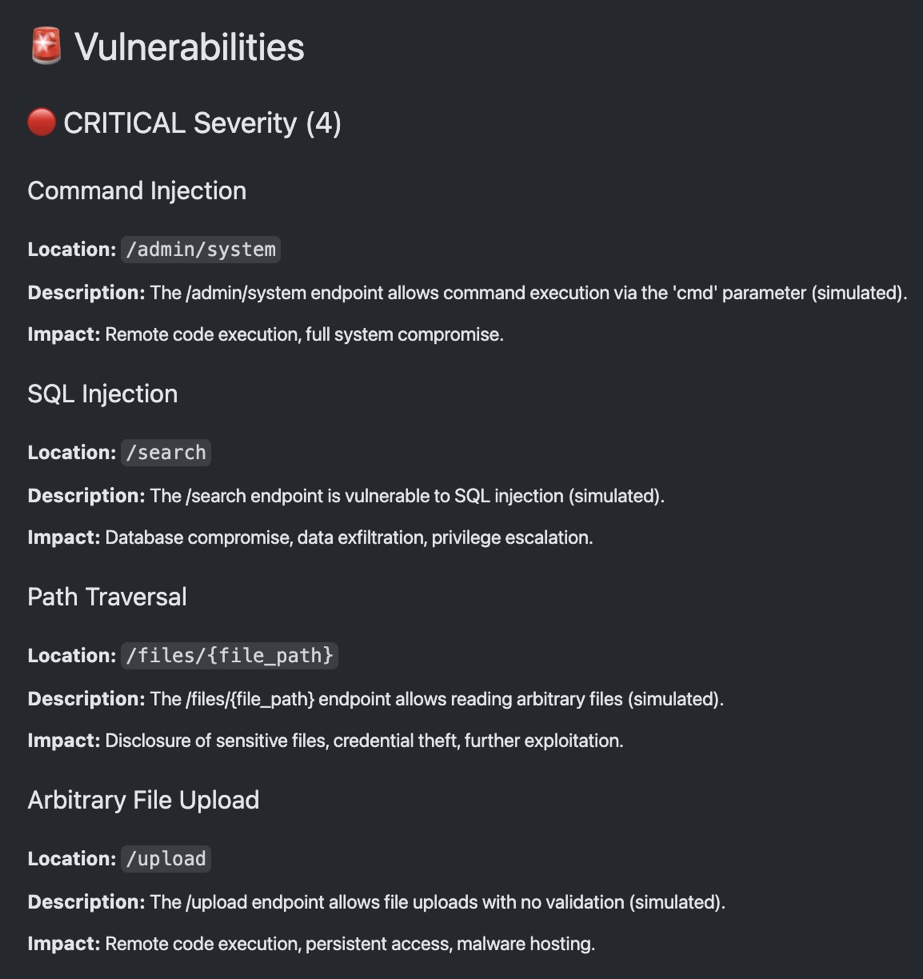Viewport: 923px width, 979px height.
Task: Open the Path Traversal heading
Action: (107, 597)
